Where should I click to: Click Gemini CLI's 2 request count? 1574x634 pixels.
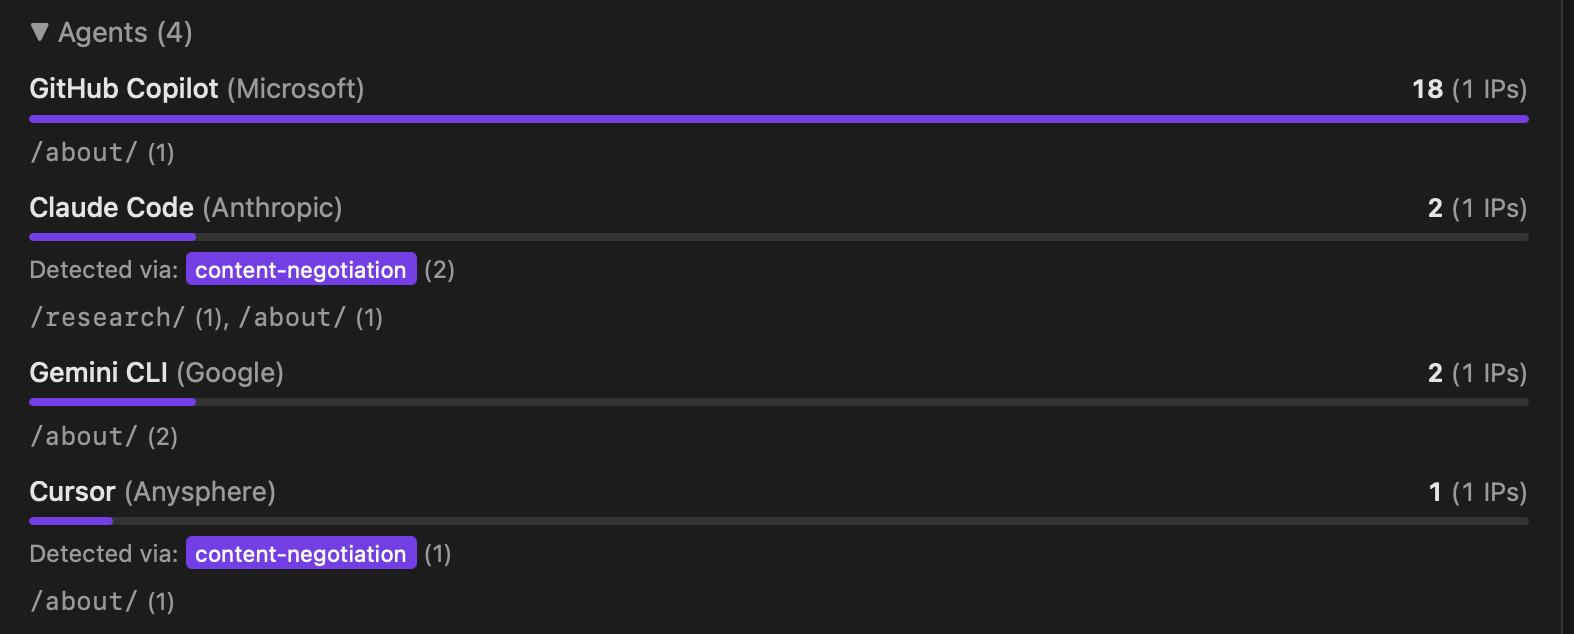1435,373
